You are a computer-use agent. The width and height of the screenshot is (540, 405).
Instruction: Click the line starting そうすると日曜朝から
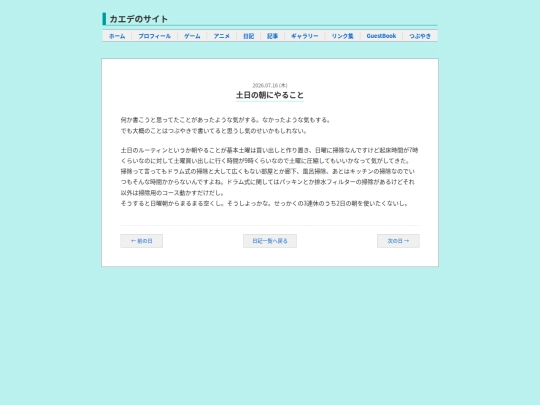click(x=264, y=203)
